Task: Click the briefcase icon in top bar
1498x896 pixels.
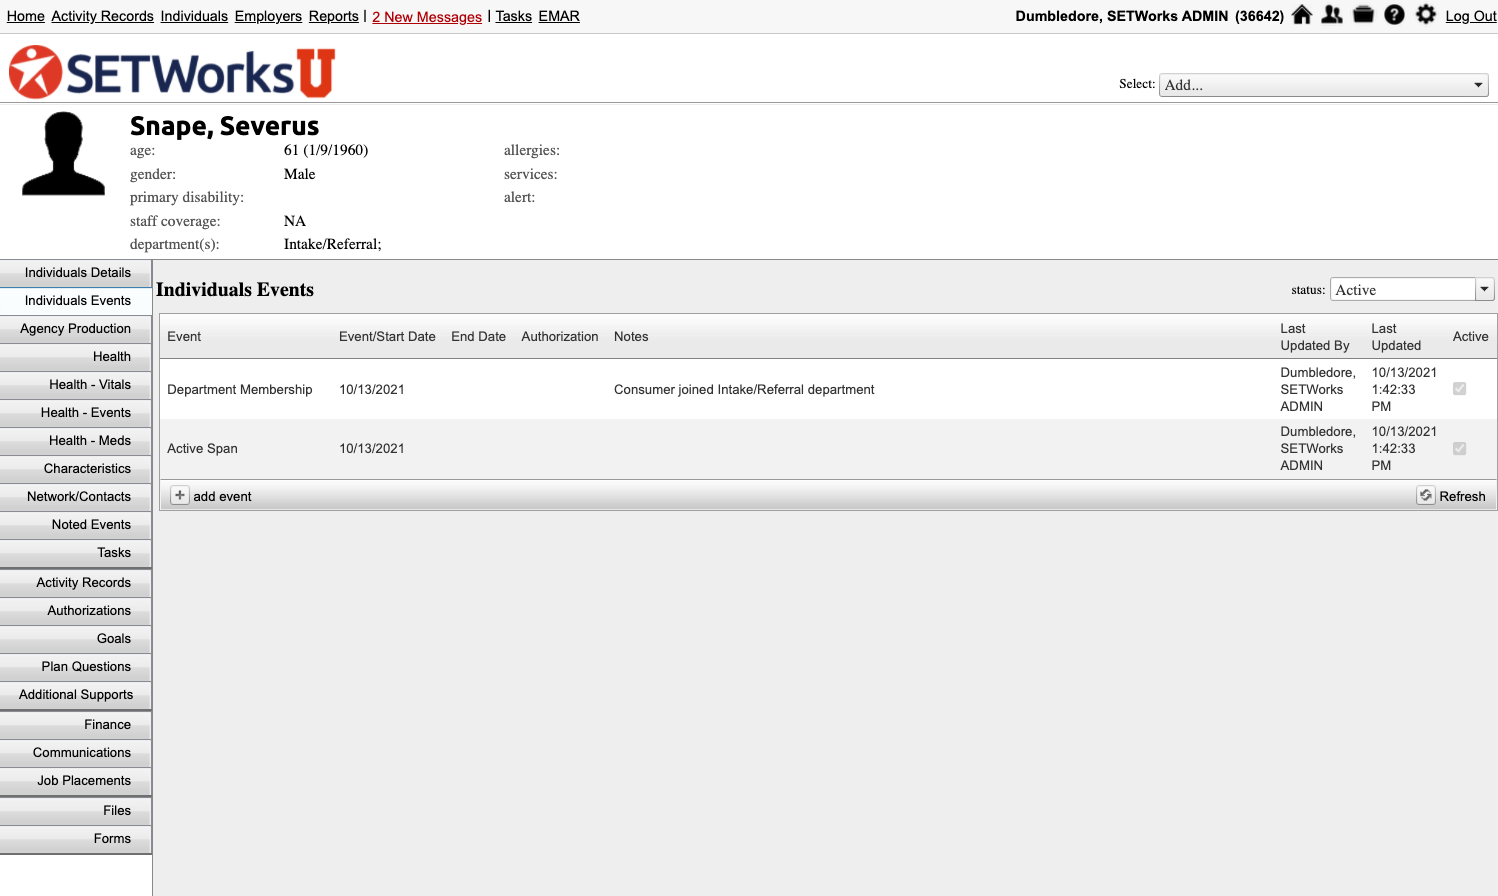Action: point(1363,15)
